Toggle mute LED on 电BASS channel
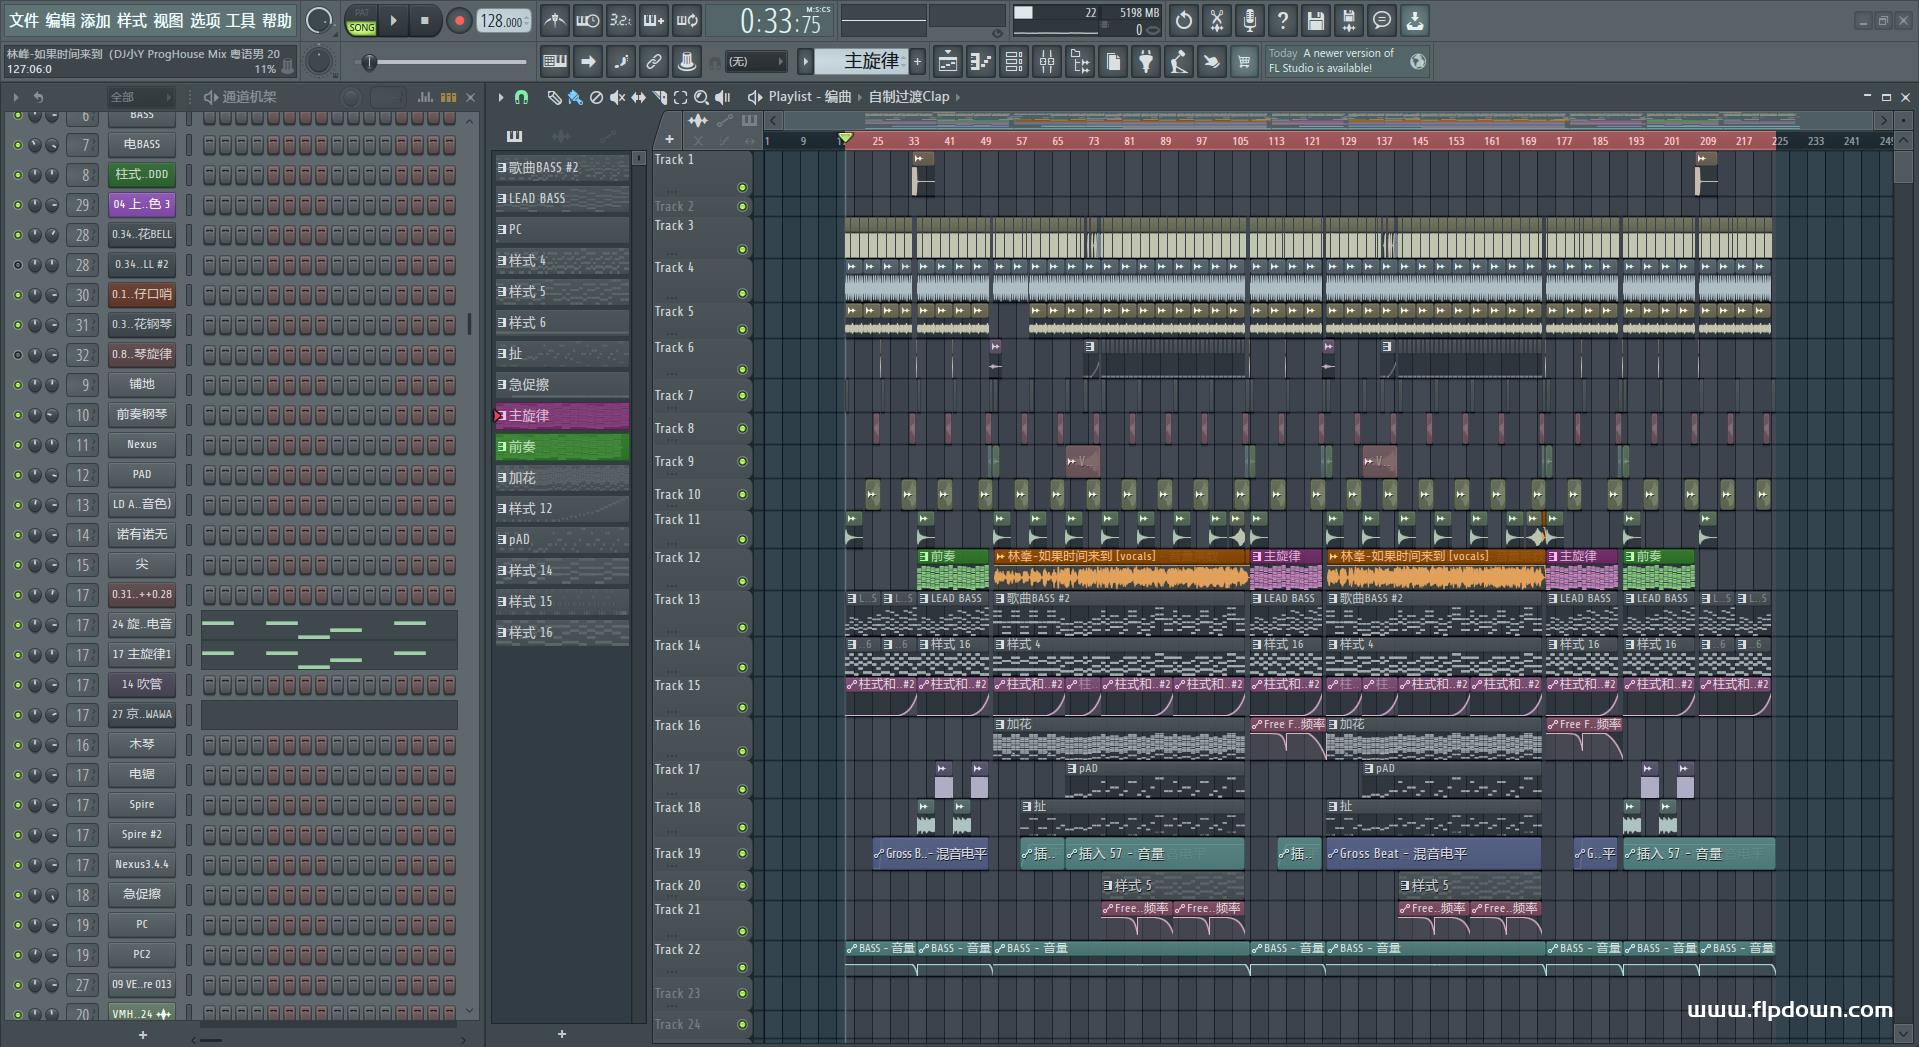1919x1047 pixels. tap(17, 145)
